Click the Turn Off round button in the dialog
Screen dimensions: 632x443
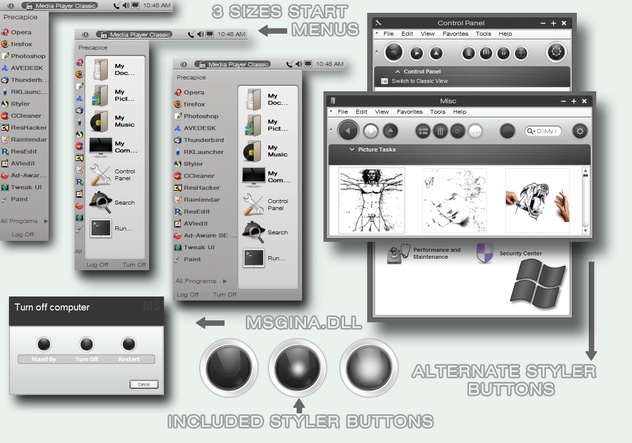point(86,344)
